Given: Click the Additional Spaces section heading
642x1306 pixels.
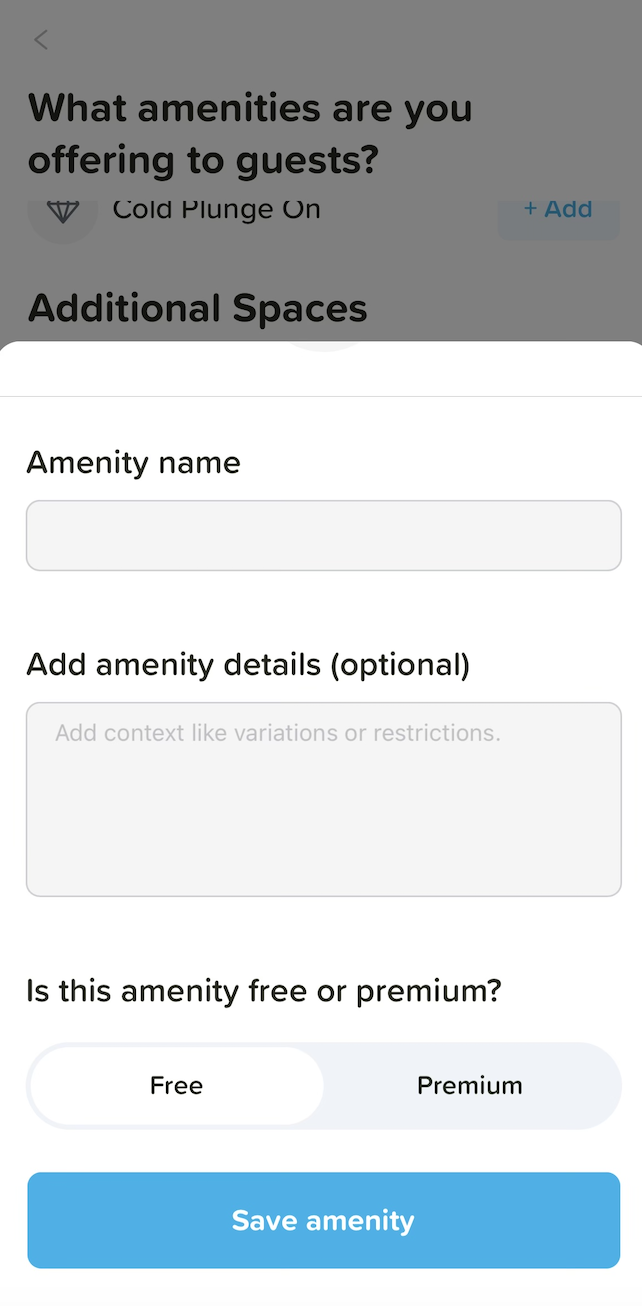Looking at the screenshot, I should (198, 309).
